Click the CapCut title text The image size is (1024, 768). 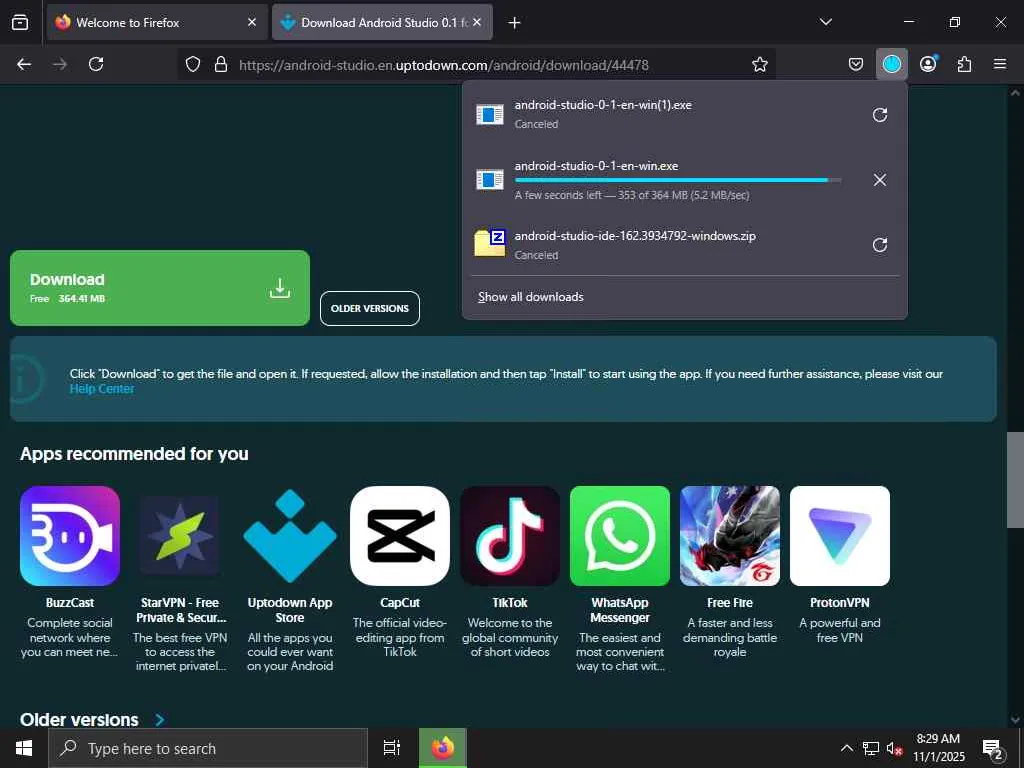click(x=400, y=603)
